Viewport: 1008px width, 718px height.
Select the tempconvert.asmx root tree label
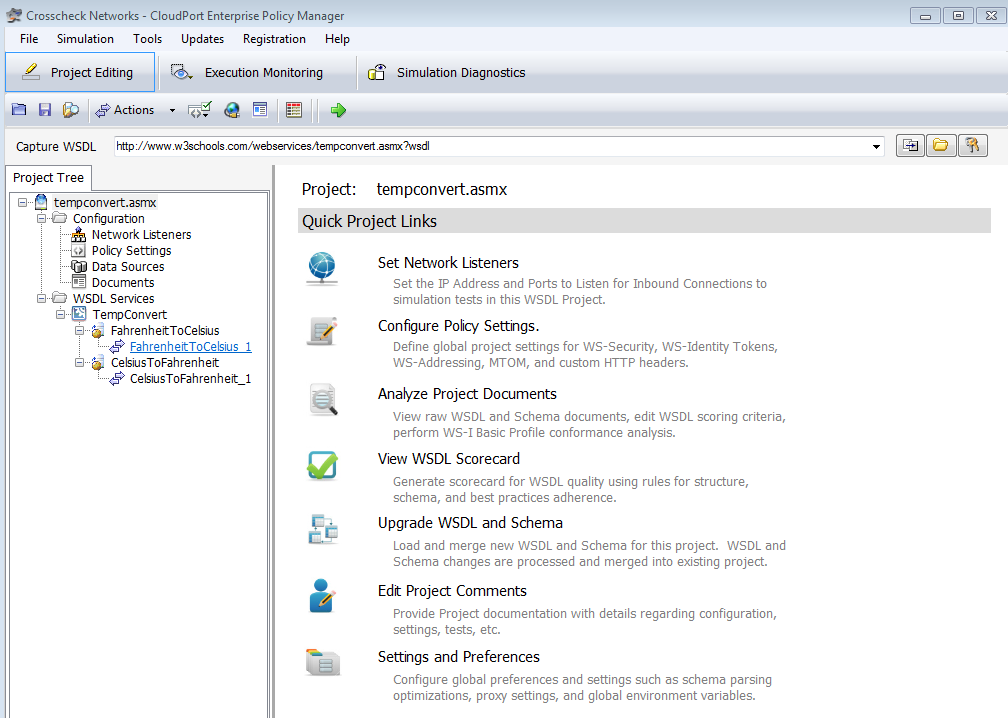[x=105, y=202]
